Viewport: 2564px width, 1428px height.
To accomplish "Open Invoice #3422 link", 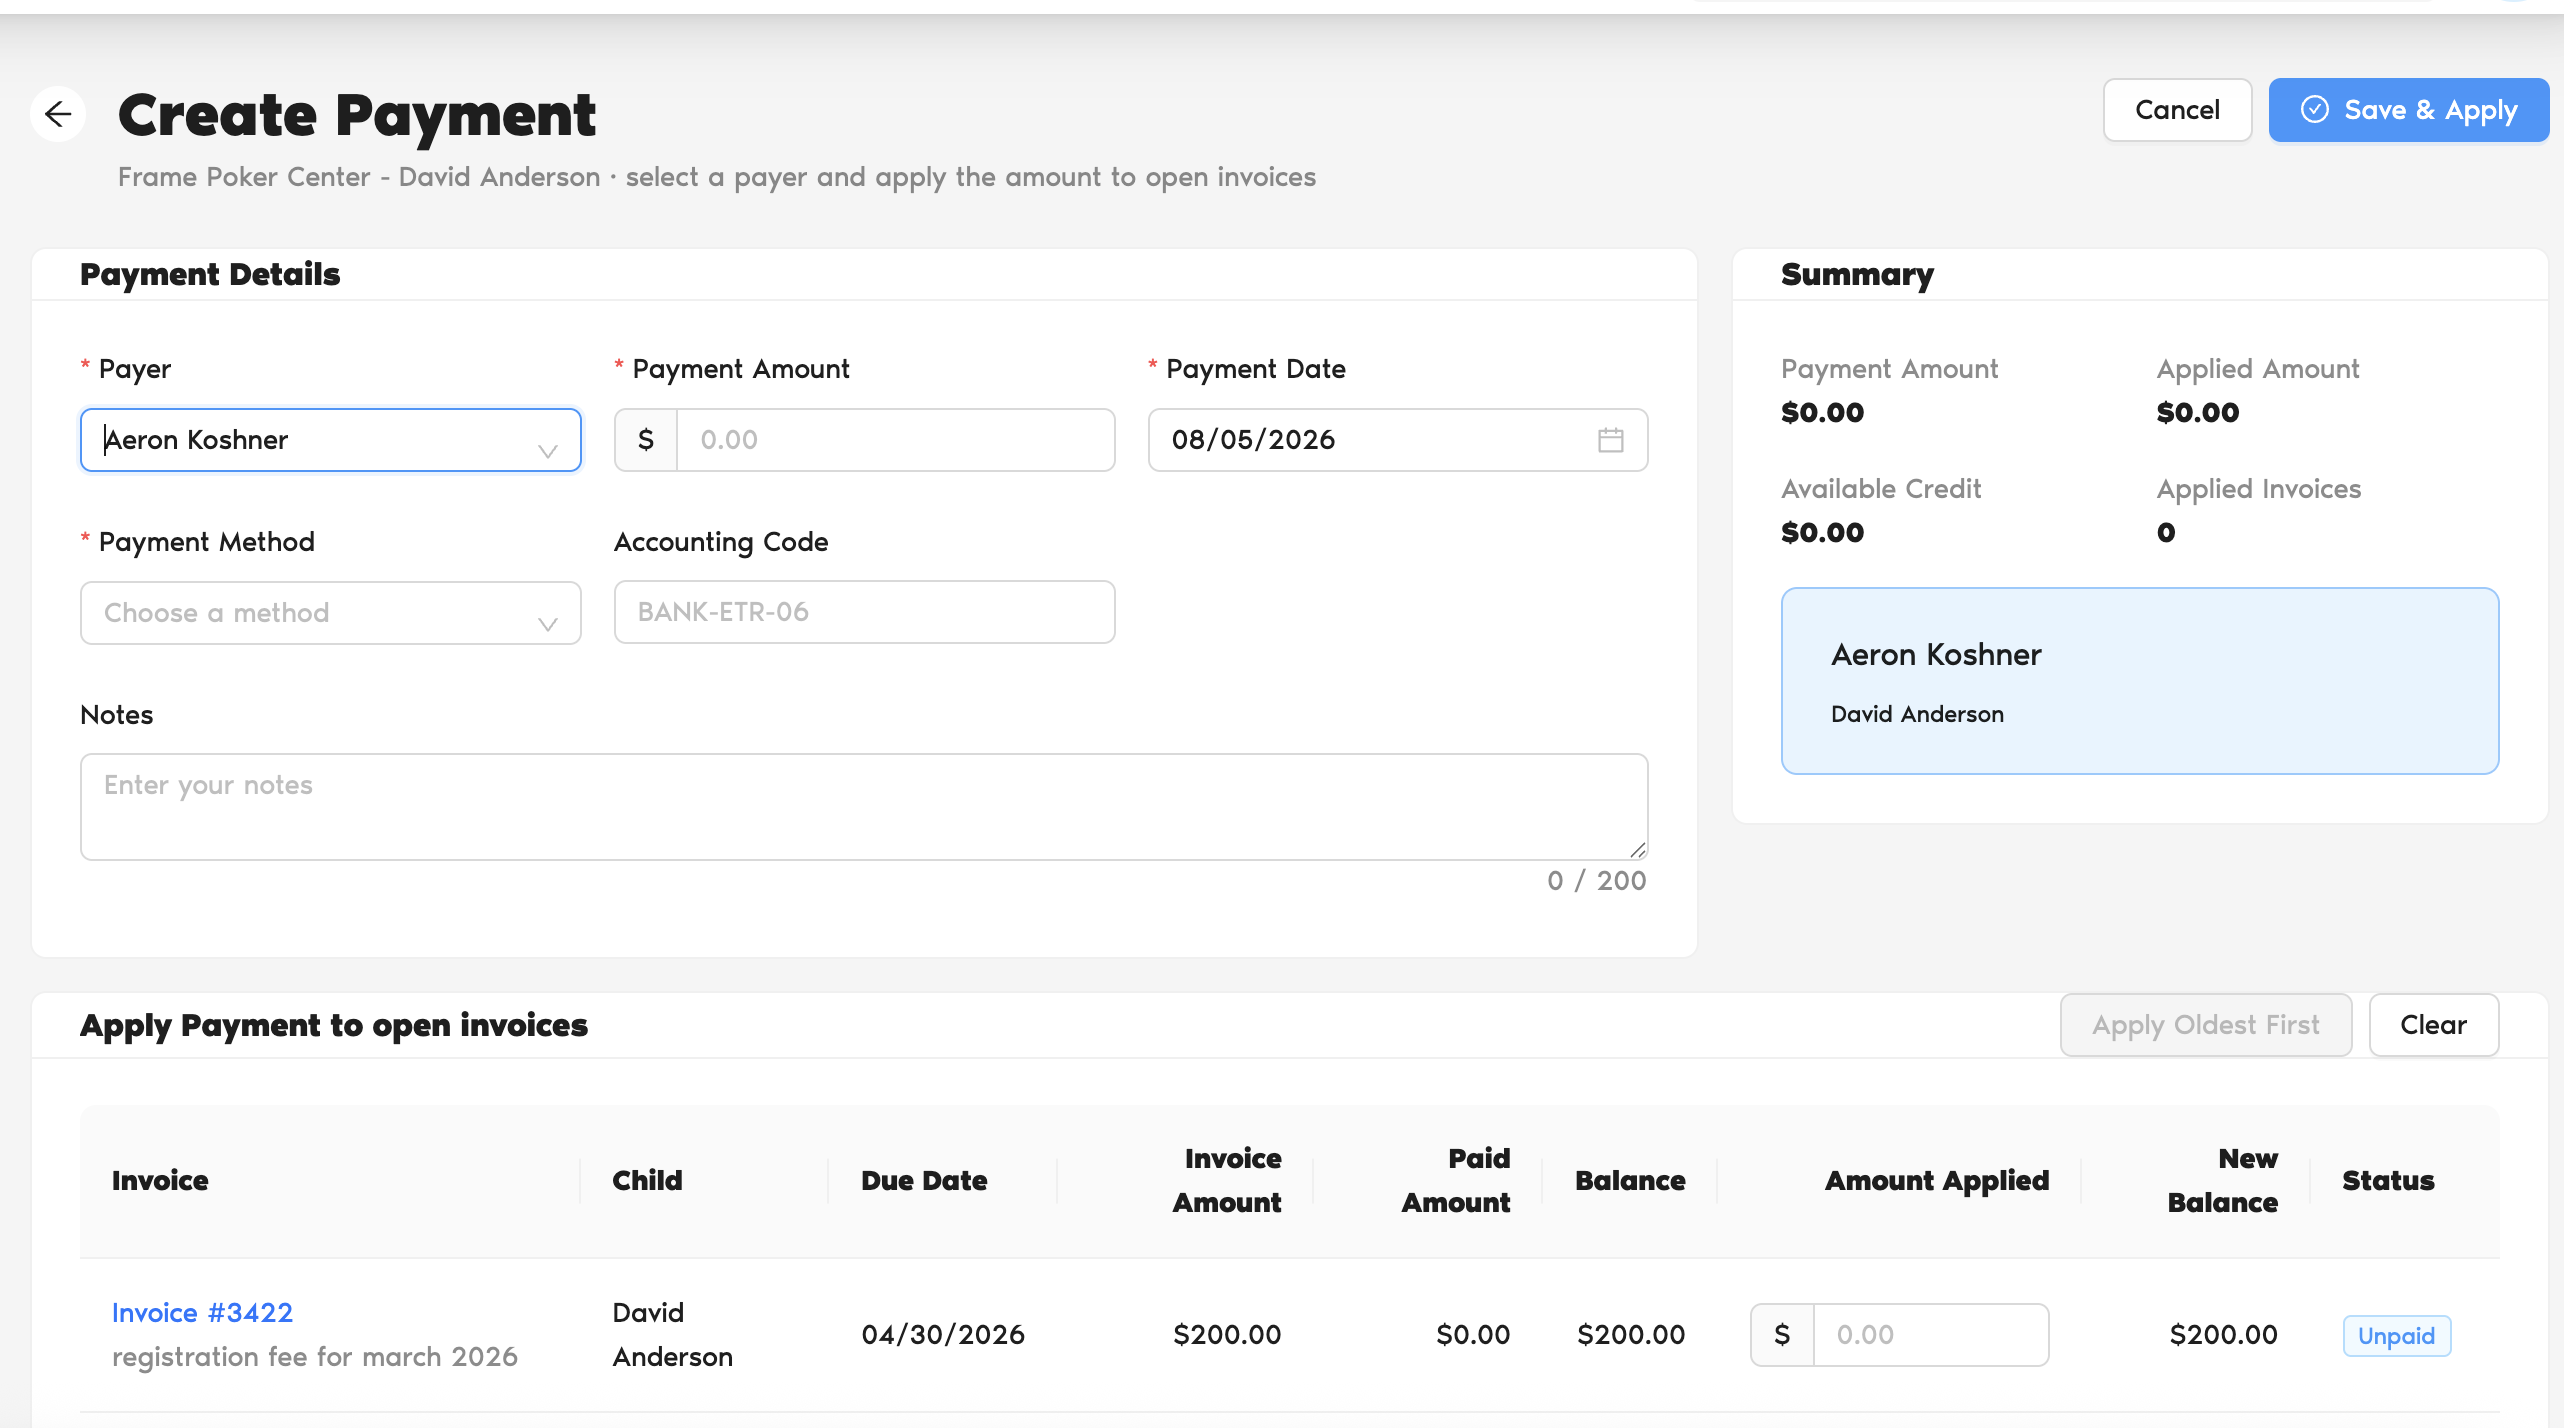I will [202, 1313].
